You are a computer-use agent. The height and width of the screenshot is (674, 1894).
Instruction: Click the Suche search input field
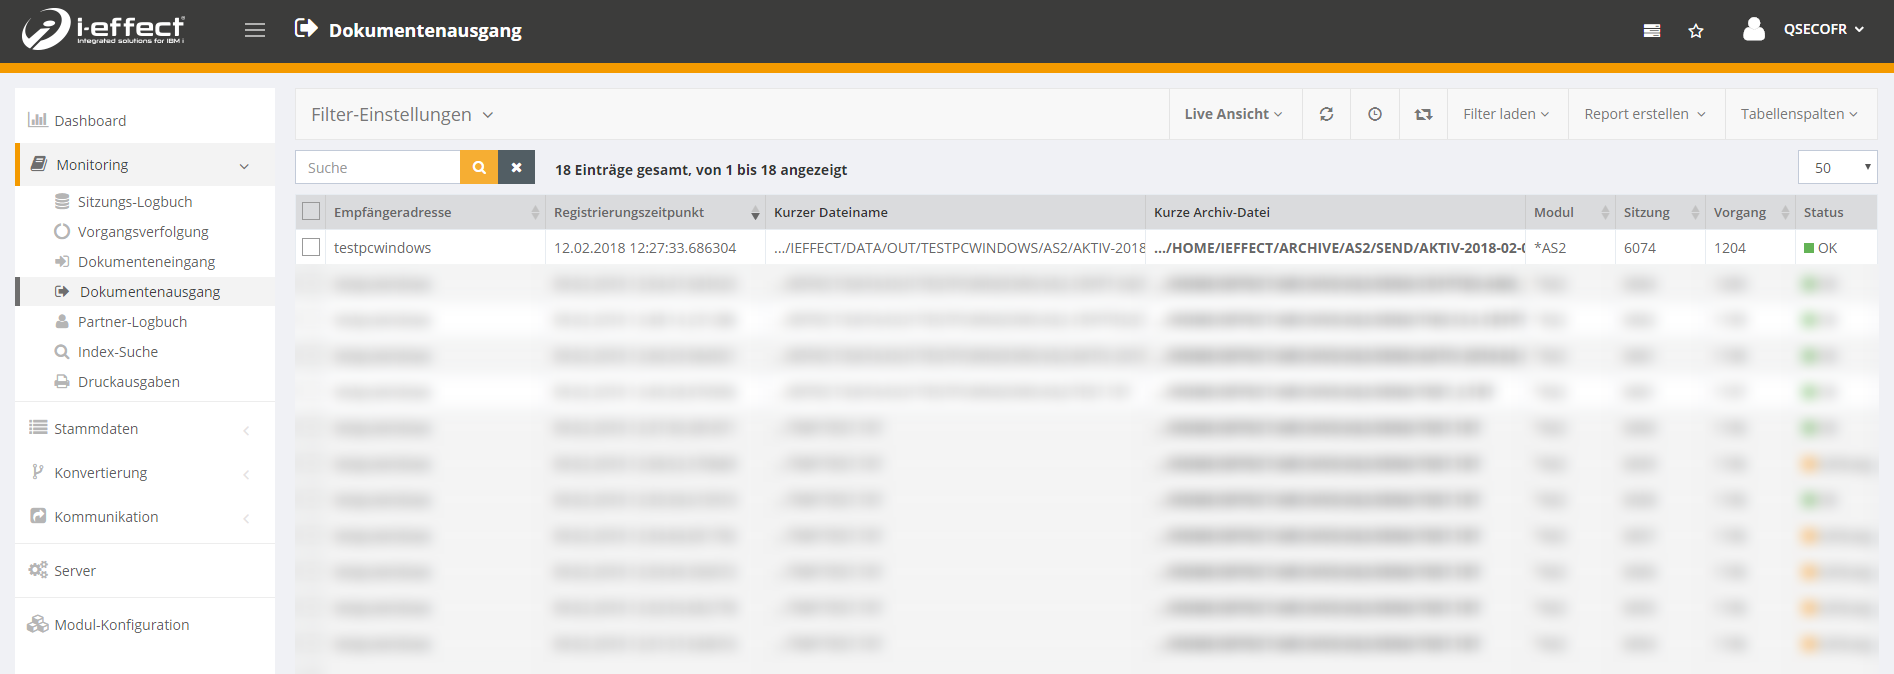[x=378, y=167]
